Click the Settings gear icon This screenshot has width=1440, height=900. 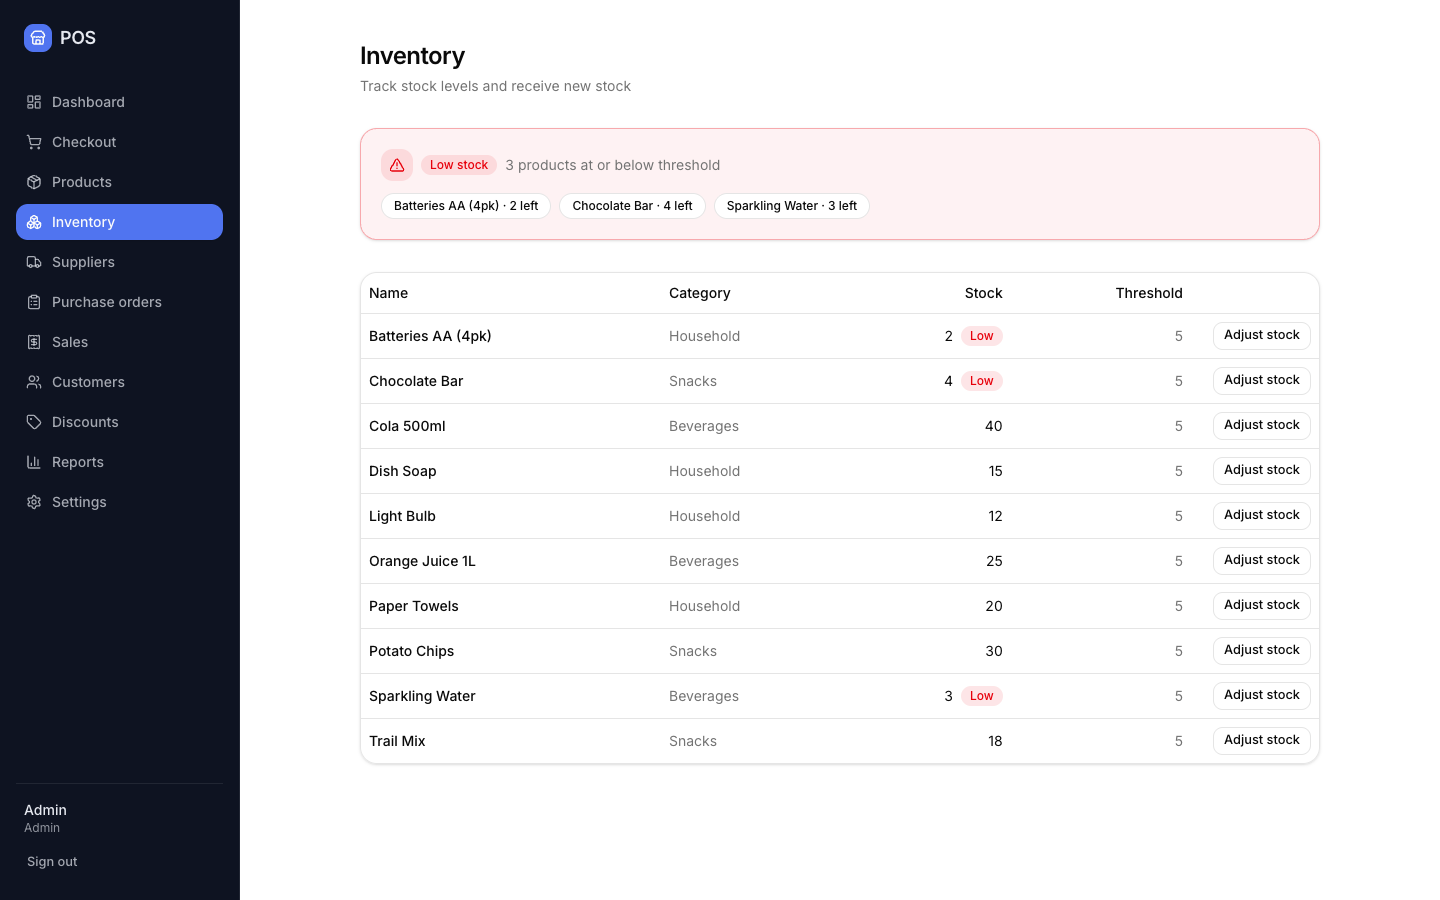coord(34,502)
